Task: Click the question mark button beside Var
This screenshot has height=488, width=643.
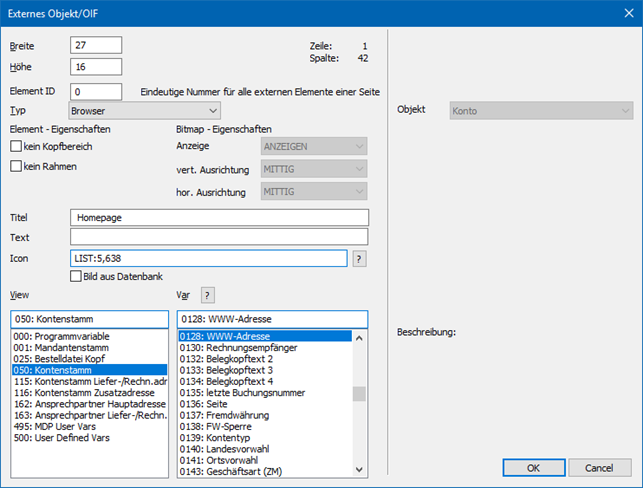Action: coord(209,294)
